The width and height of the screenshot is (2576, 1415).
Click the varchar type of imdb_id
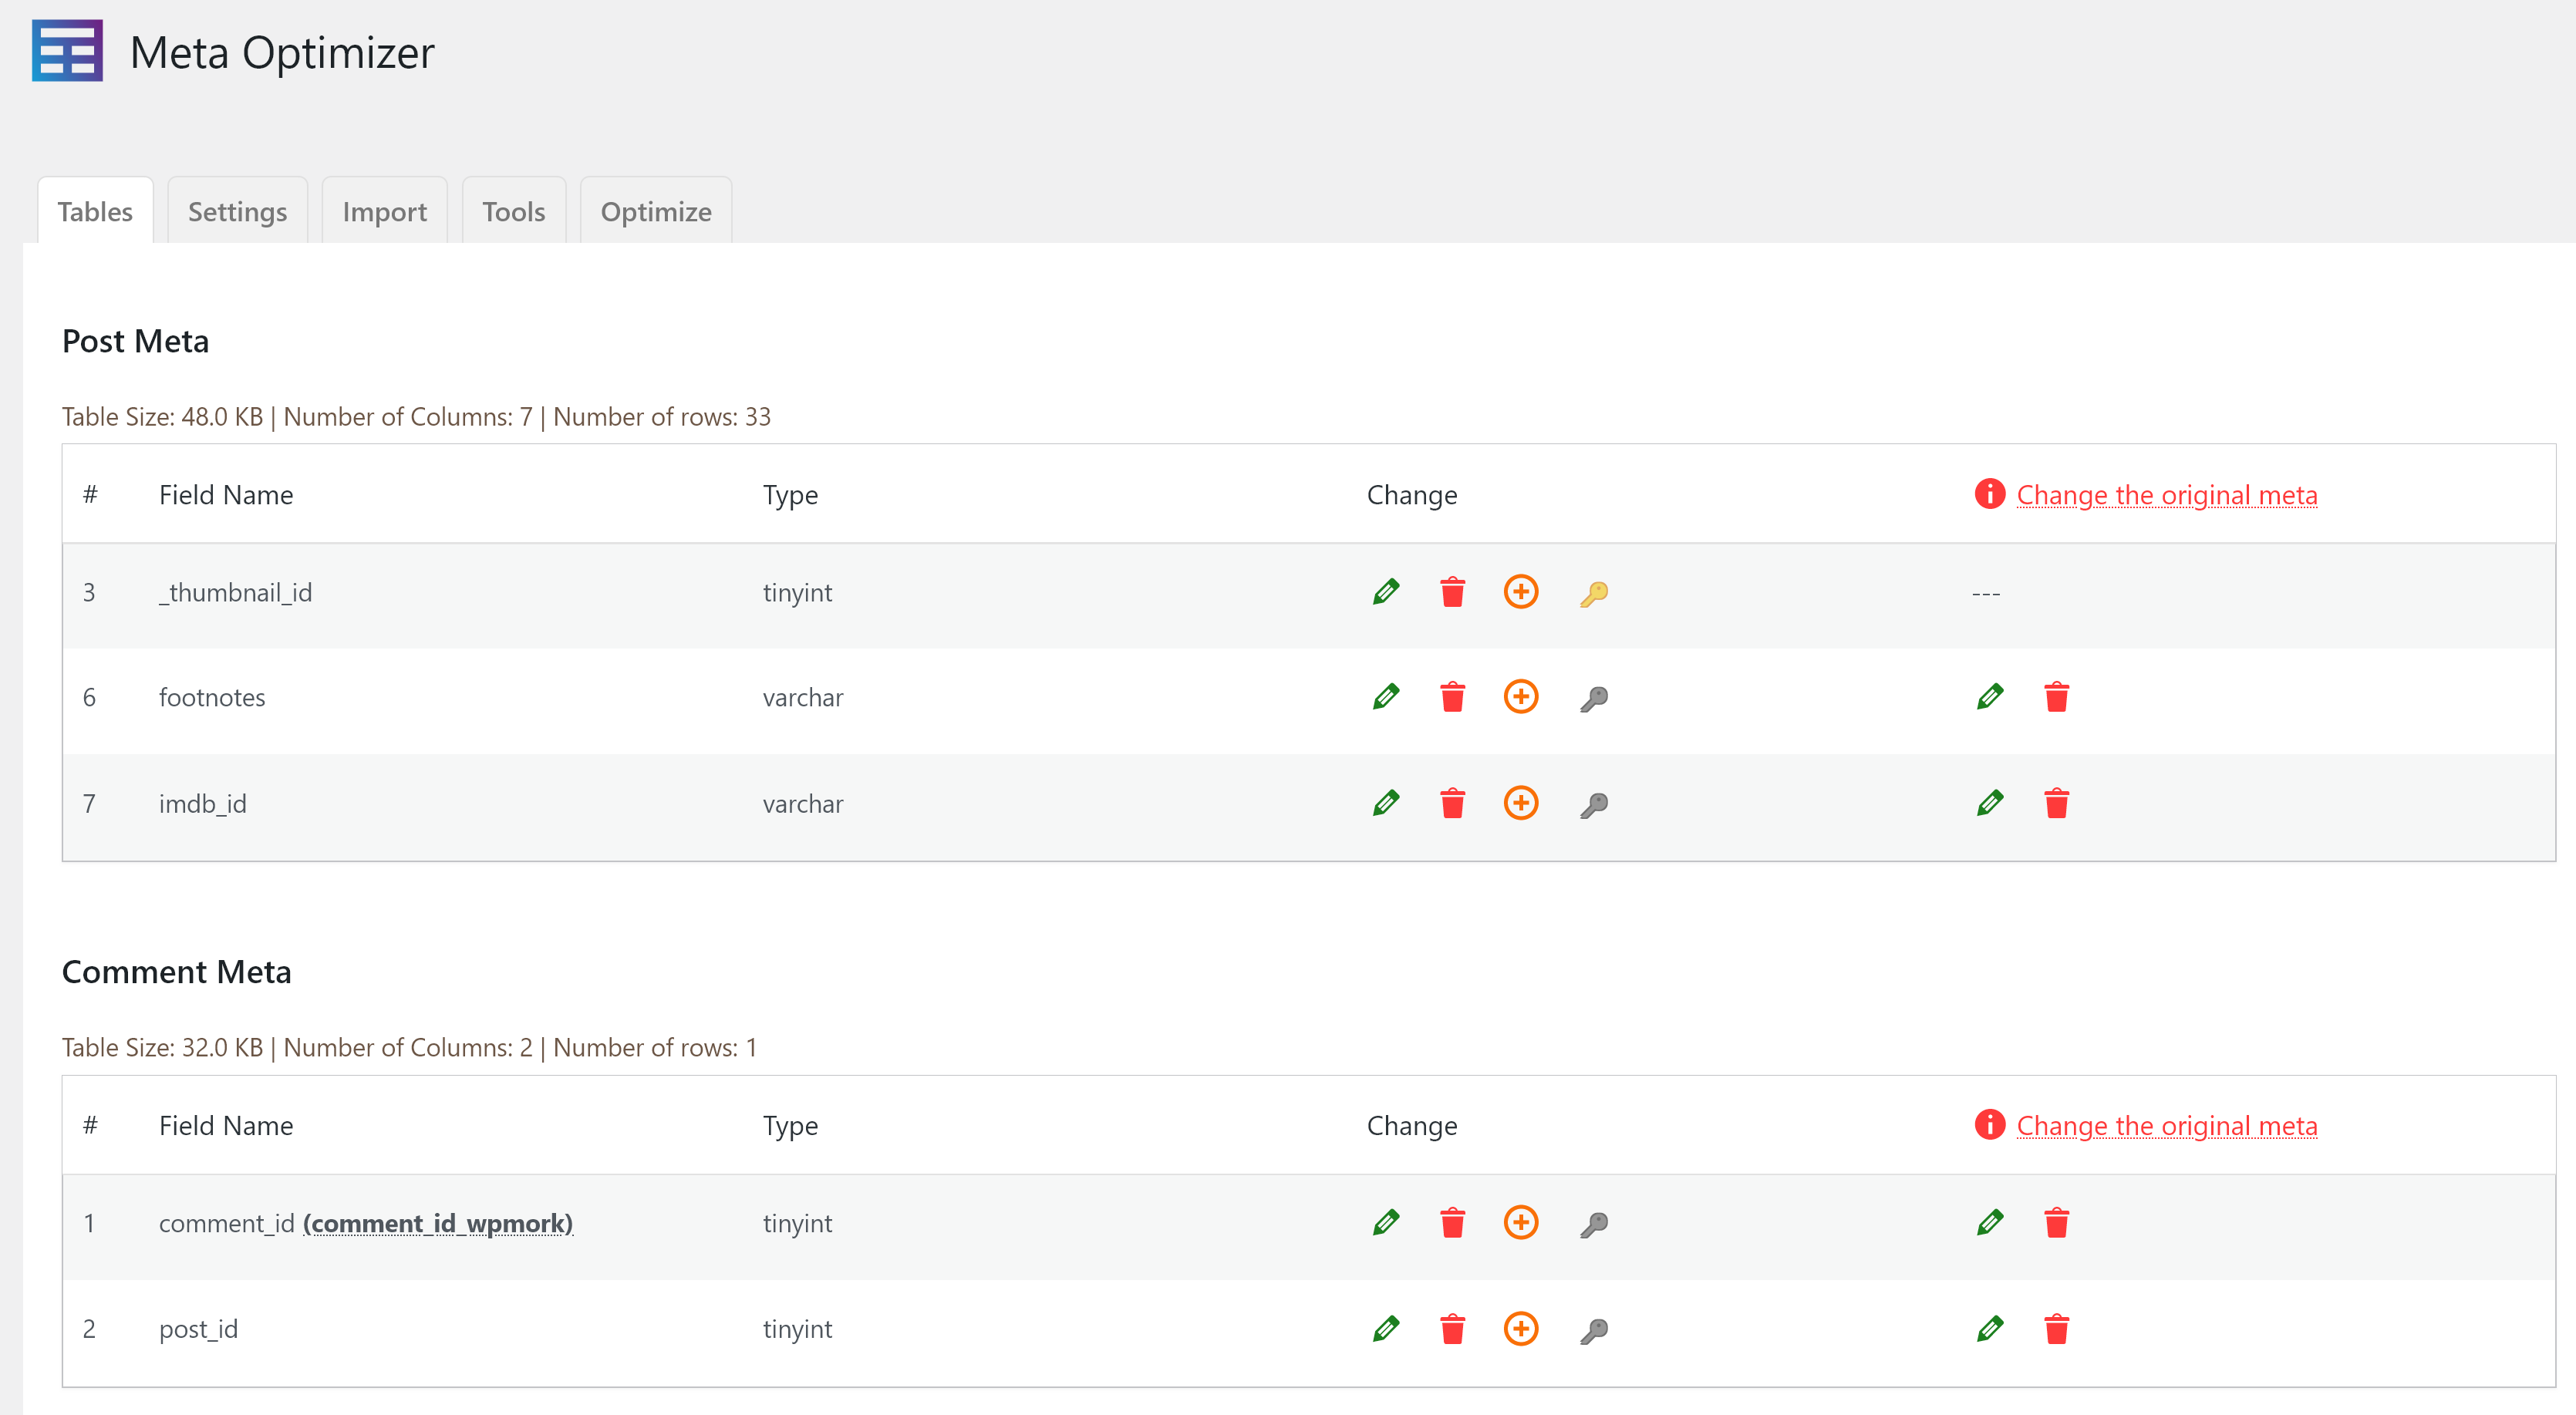[803, 804]
